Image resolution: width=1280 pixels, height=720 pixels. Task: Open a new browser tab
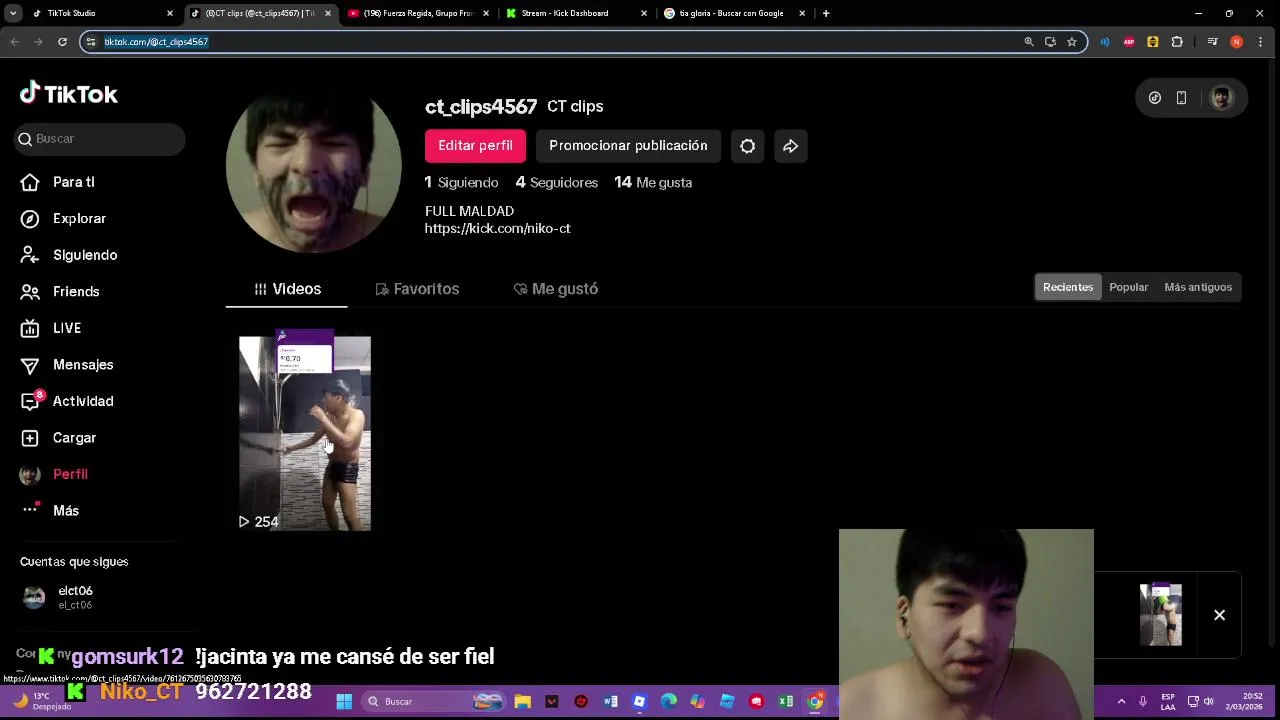click(x=826, y=13)
